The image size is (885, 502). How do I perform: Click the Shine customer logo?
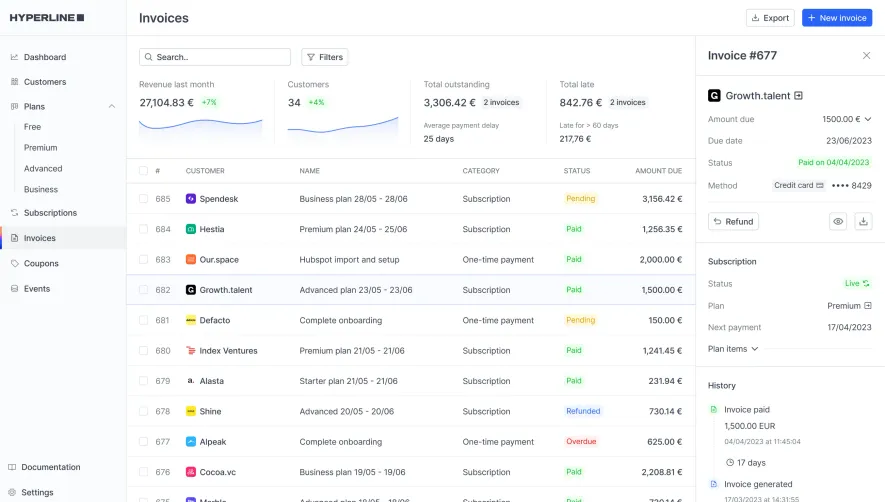tap(191, 411)
